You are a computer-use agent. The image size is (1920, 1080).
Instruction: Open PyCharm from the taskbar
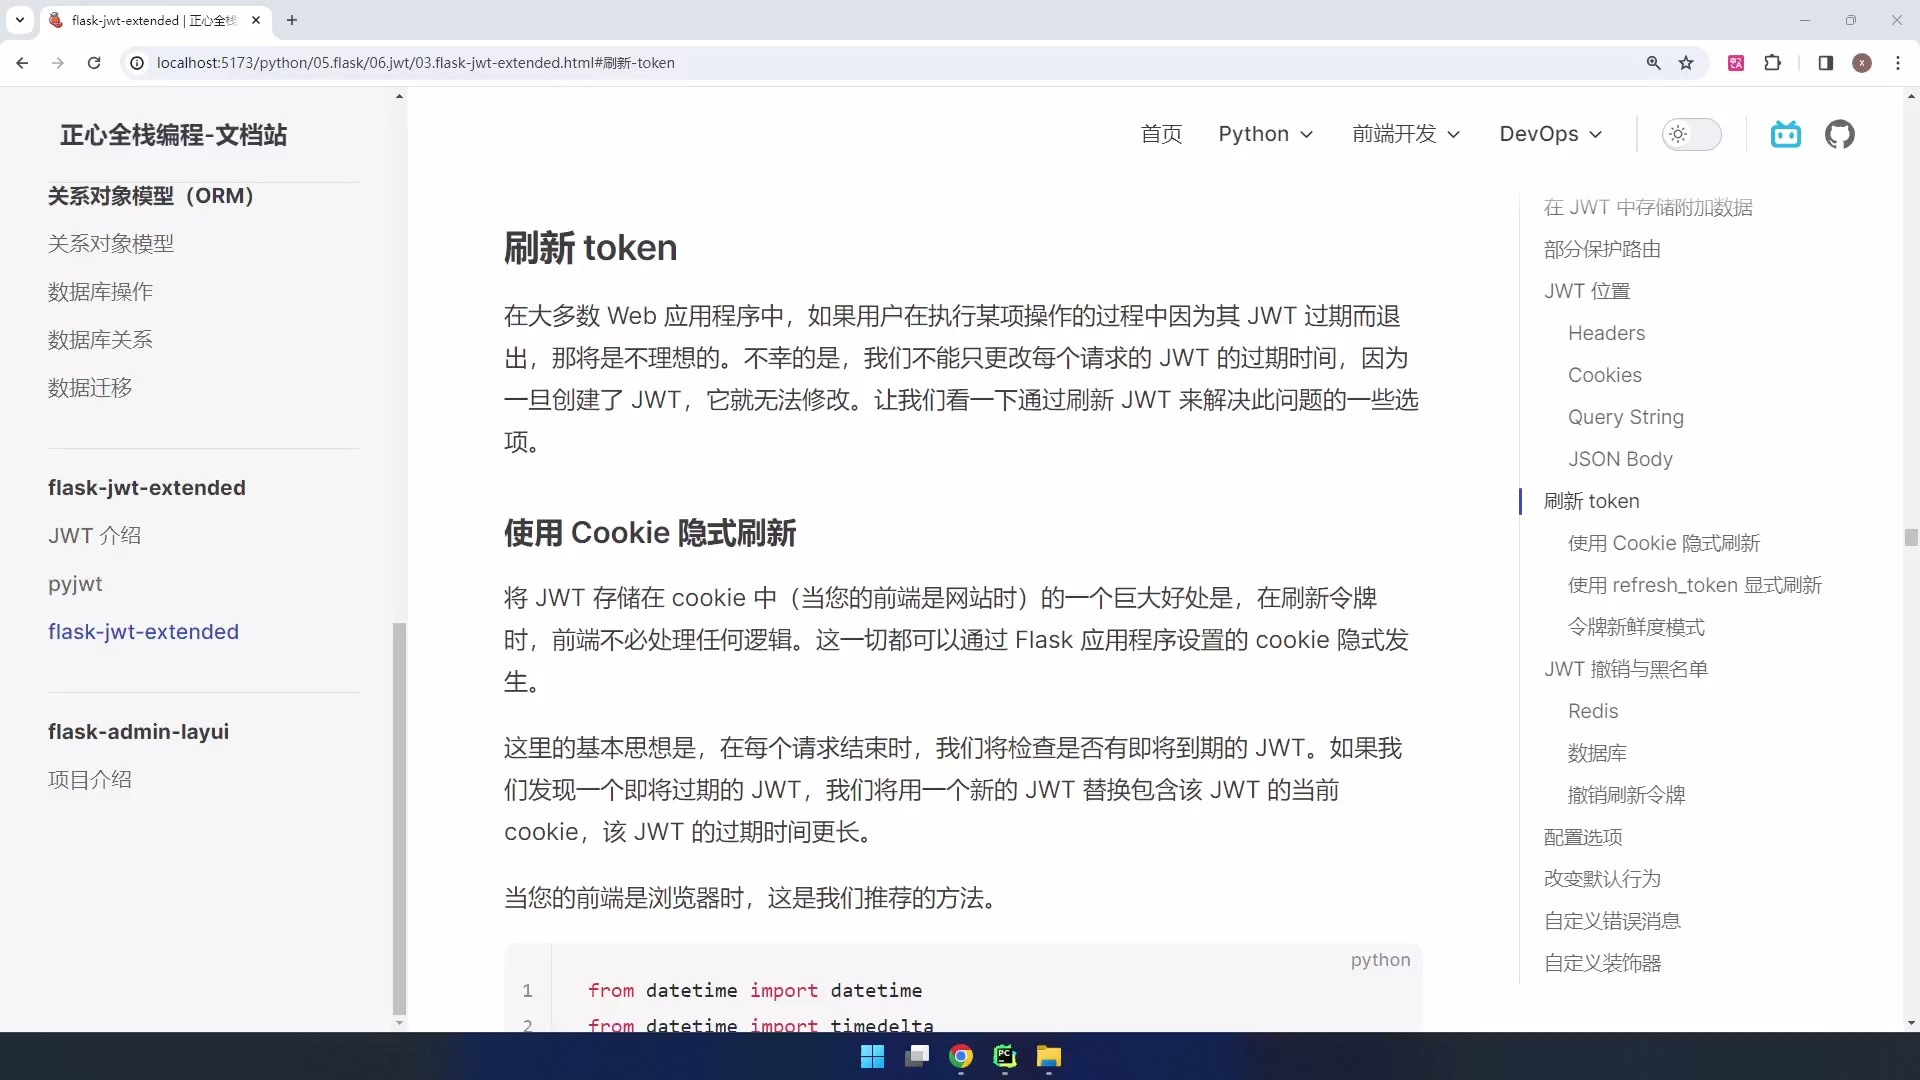click(x=1004, y=1057)
